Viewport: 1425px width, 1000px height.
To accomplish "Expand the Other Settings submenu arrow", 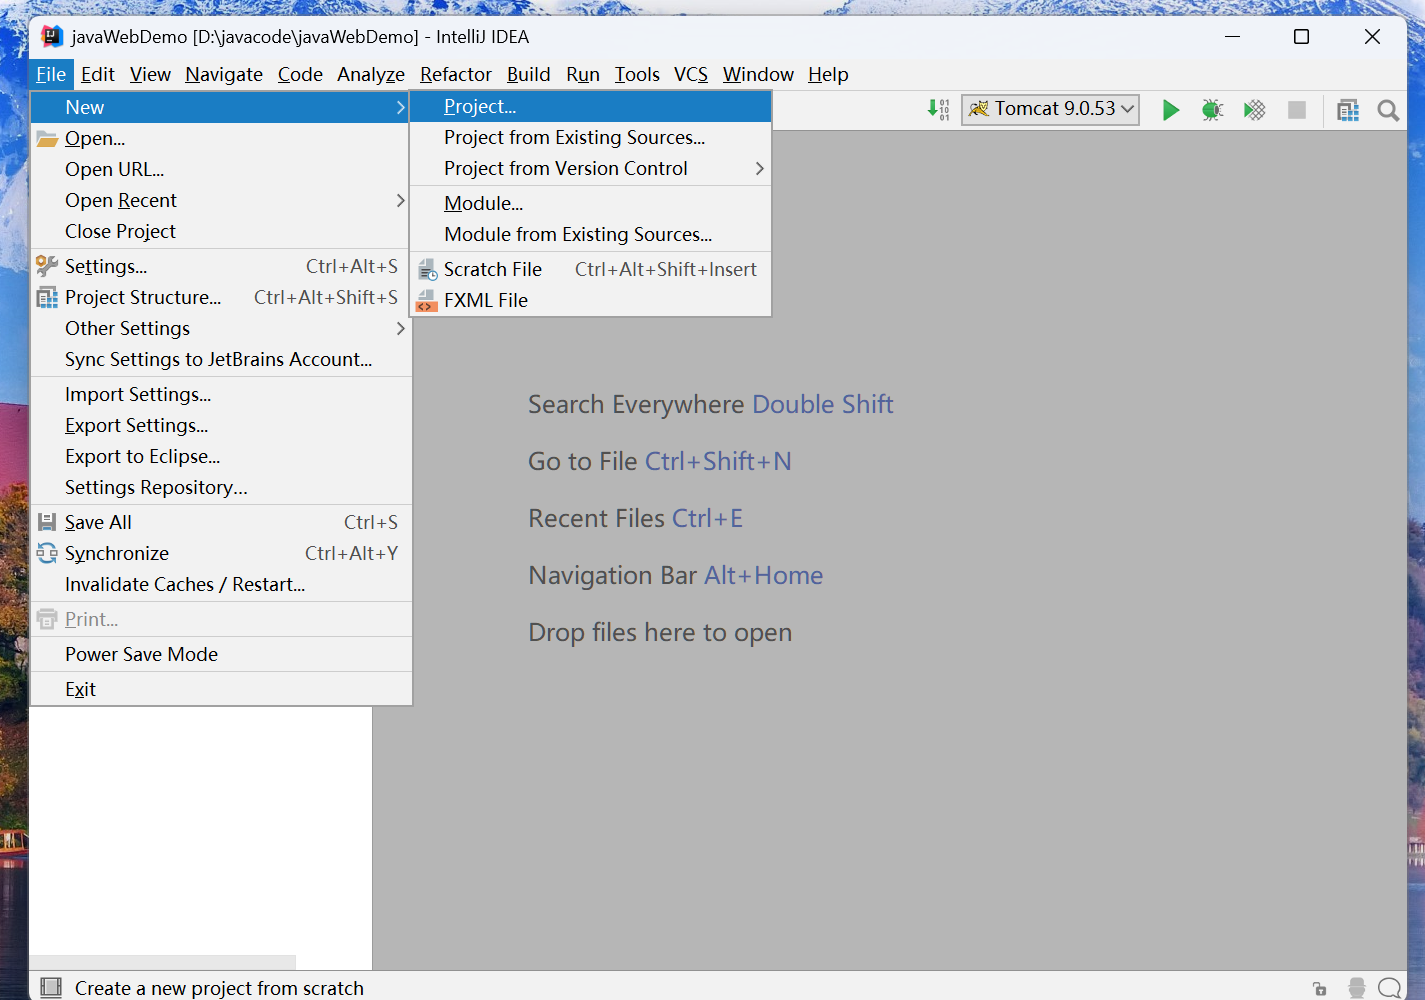I will tap(400, 328).
